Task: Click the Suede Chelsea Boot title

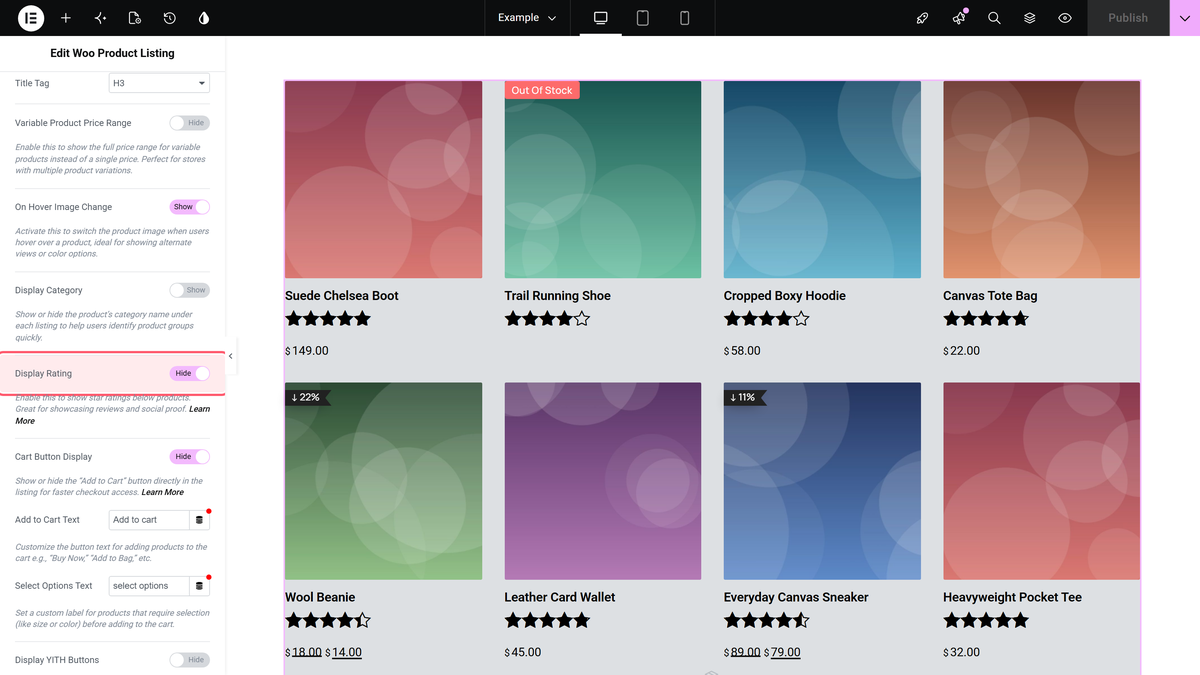Action: coord(342,296)
